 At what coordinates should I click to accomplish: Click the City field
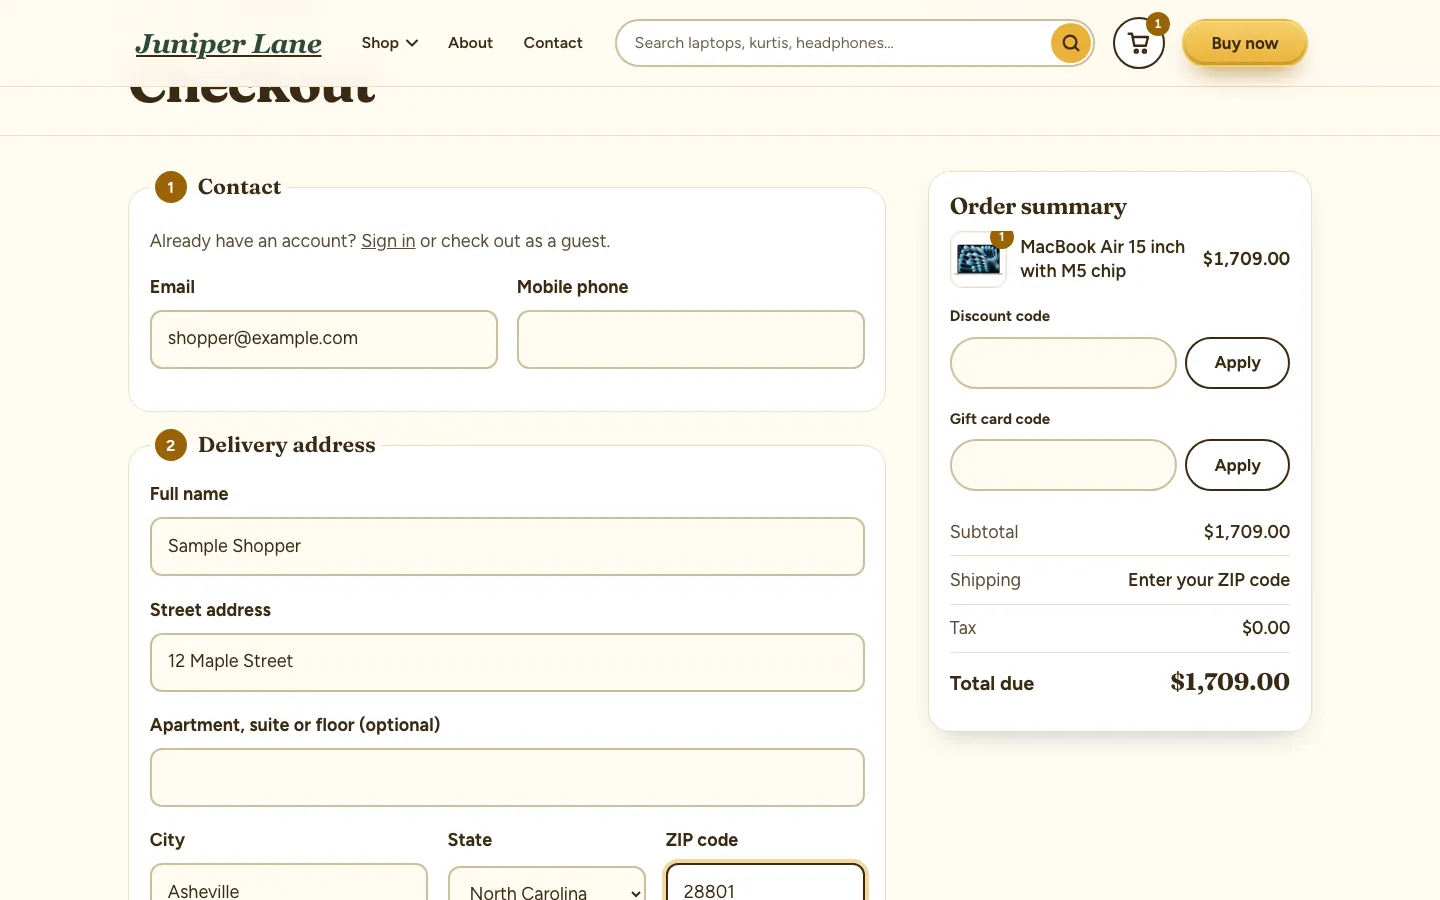[289, 883]
